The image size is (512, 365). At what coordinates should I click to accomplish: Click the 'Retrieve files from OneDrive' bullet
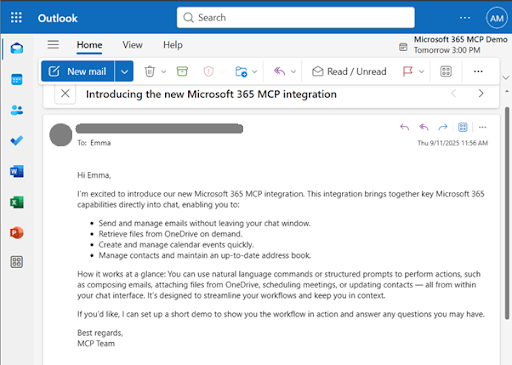pos(170,234)
